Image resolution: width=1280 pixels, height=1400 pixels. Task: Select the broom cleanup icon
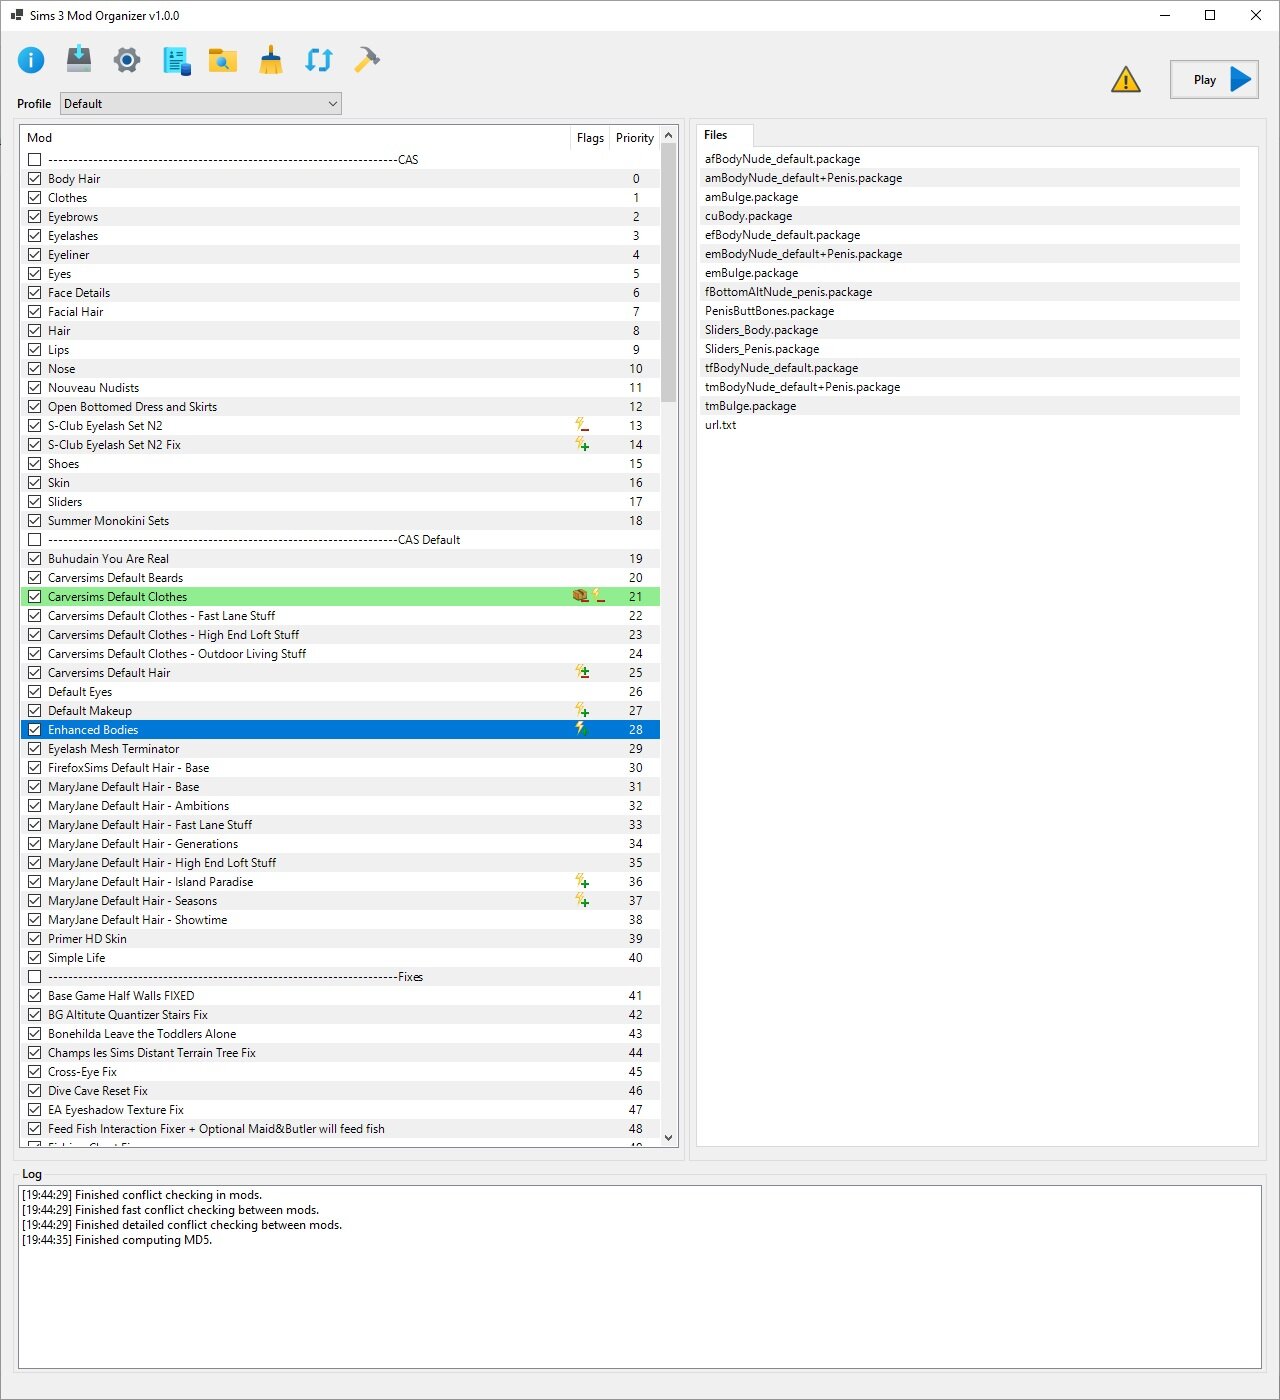[270, 60]
